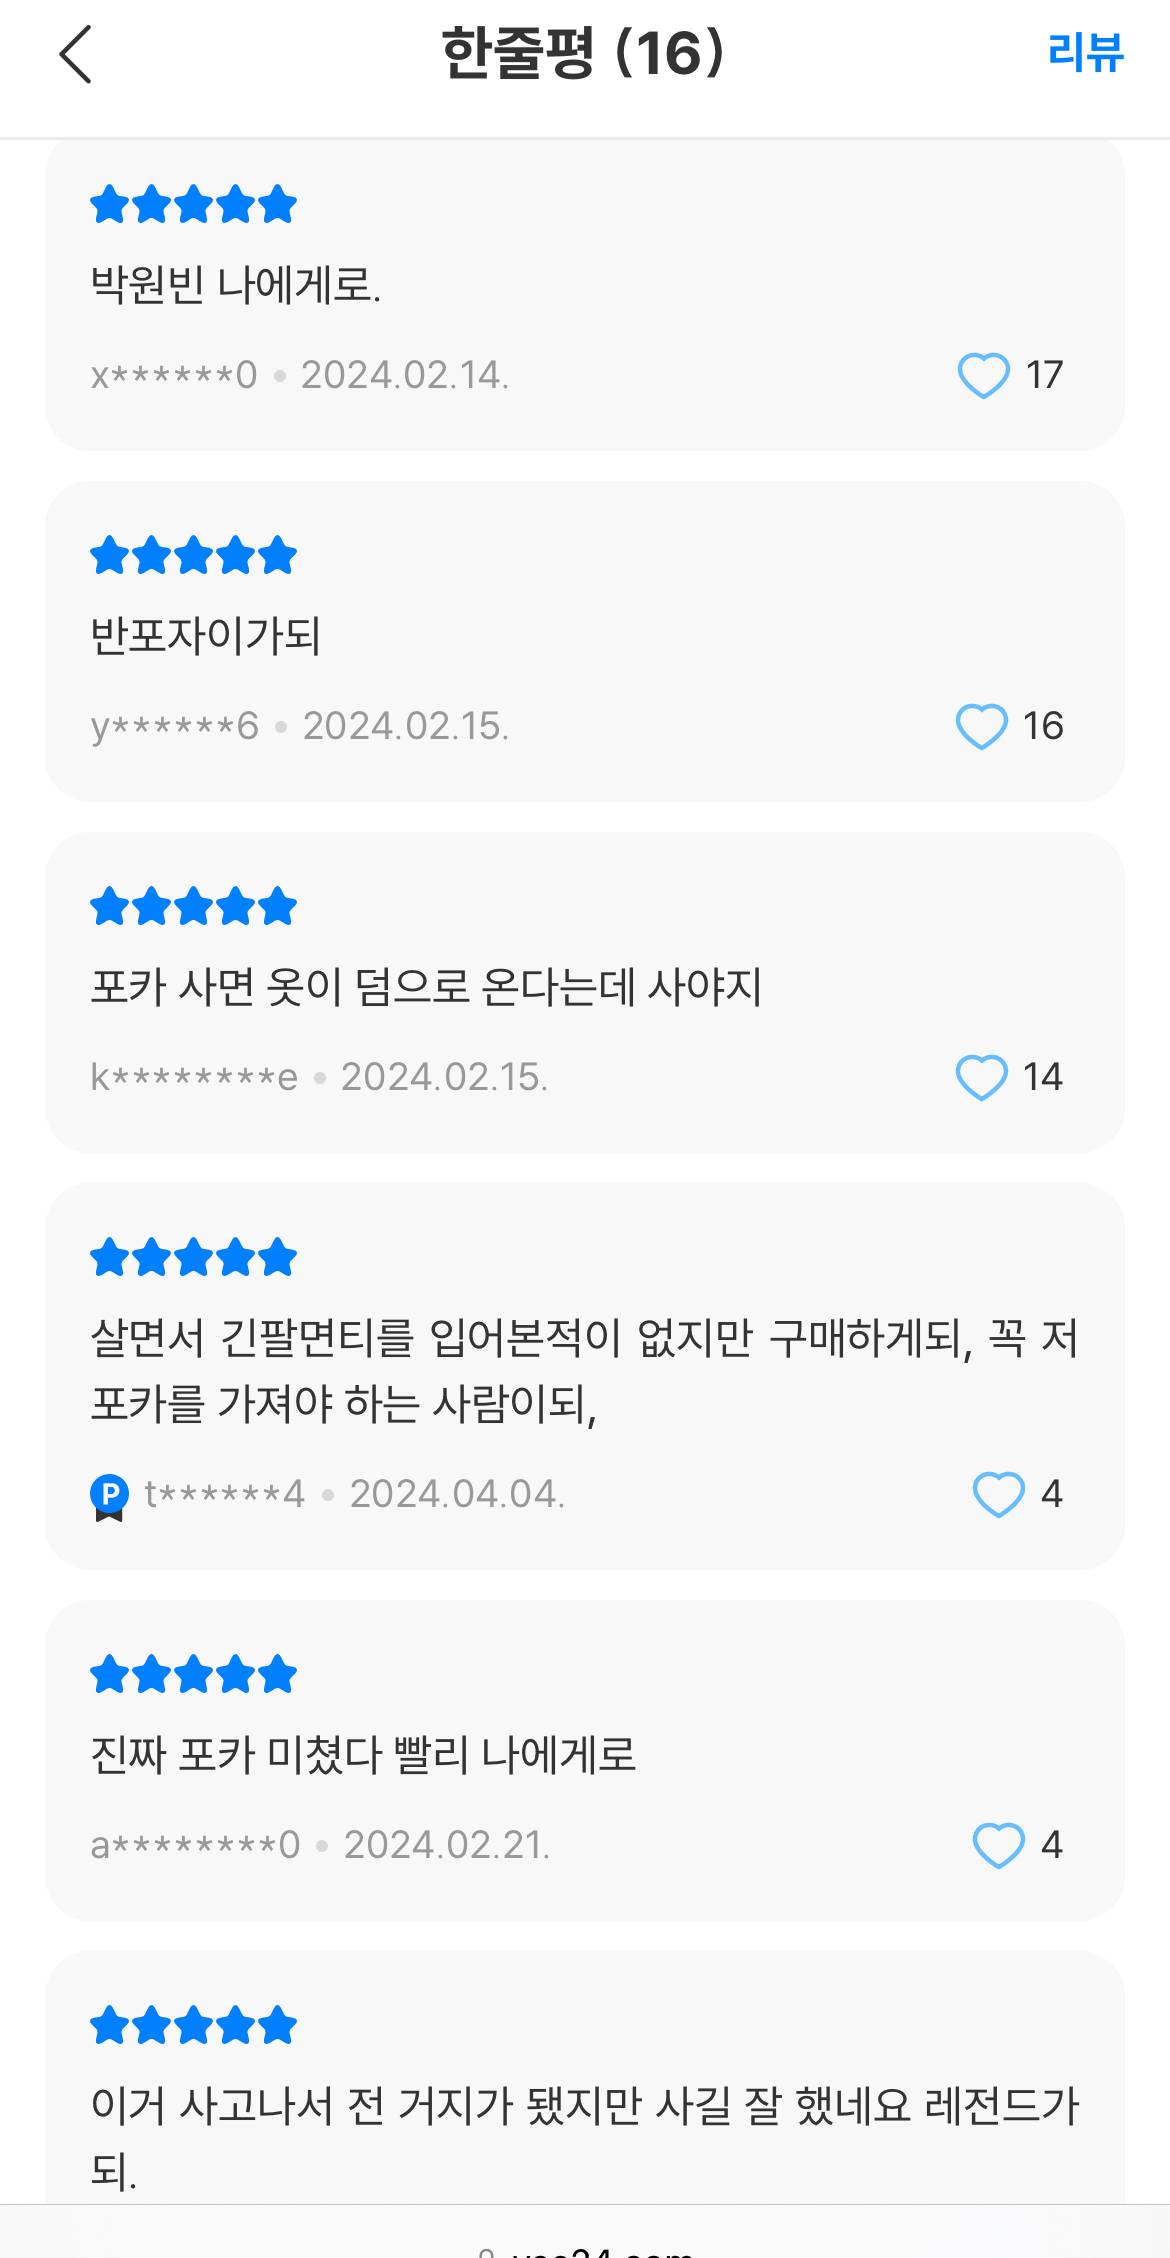Tap the back arrow icon
Viewport: 1170px width, 2258px height.
coord(76,54)
